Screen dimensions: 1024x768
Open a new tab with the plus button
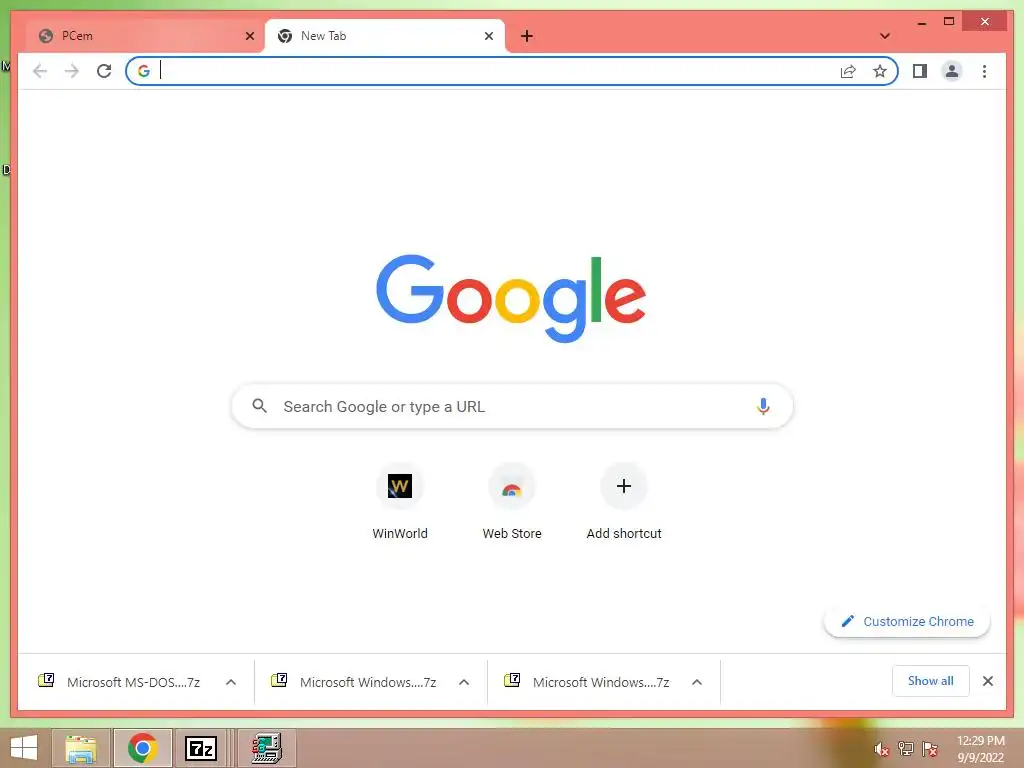(527, 36)
